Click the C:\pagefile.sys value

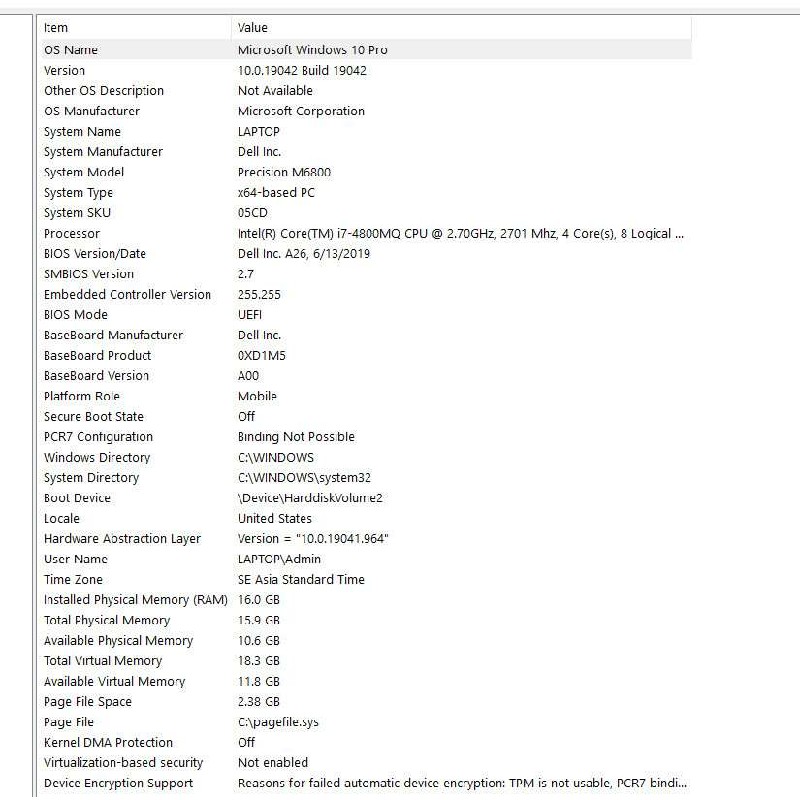pyautogui.click(x=278, y=722)
